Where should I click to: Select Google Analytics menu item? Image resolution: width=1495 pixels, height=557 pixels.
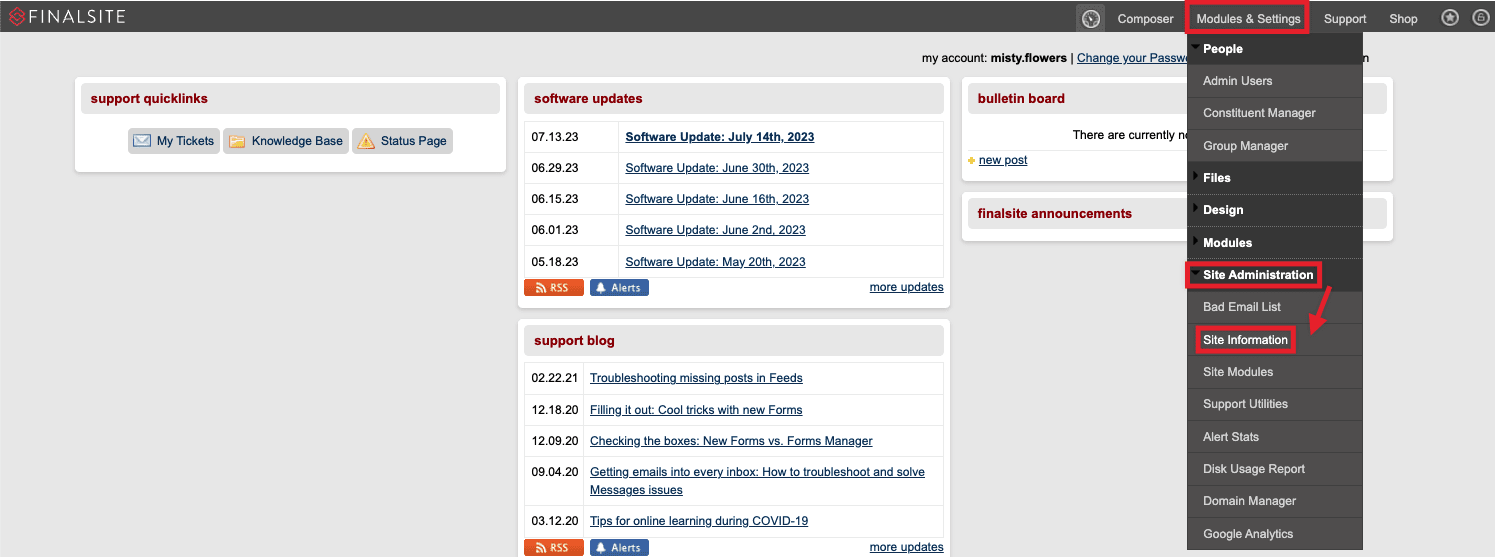[1274, 534]
